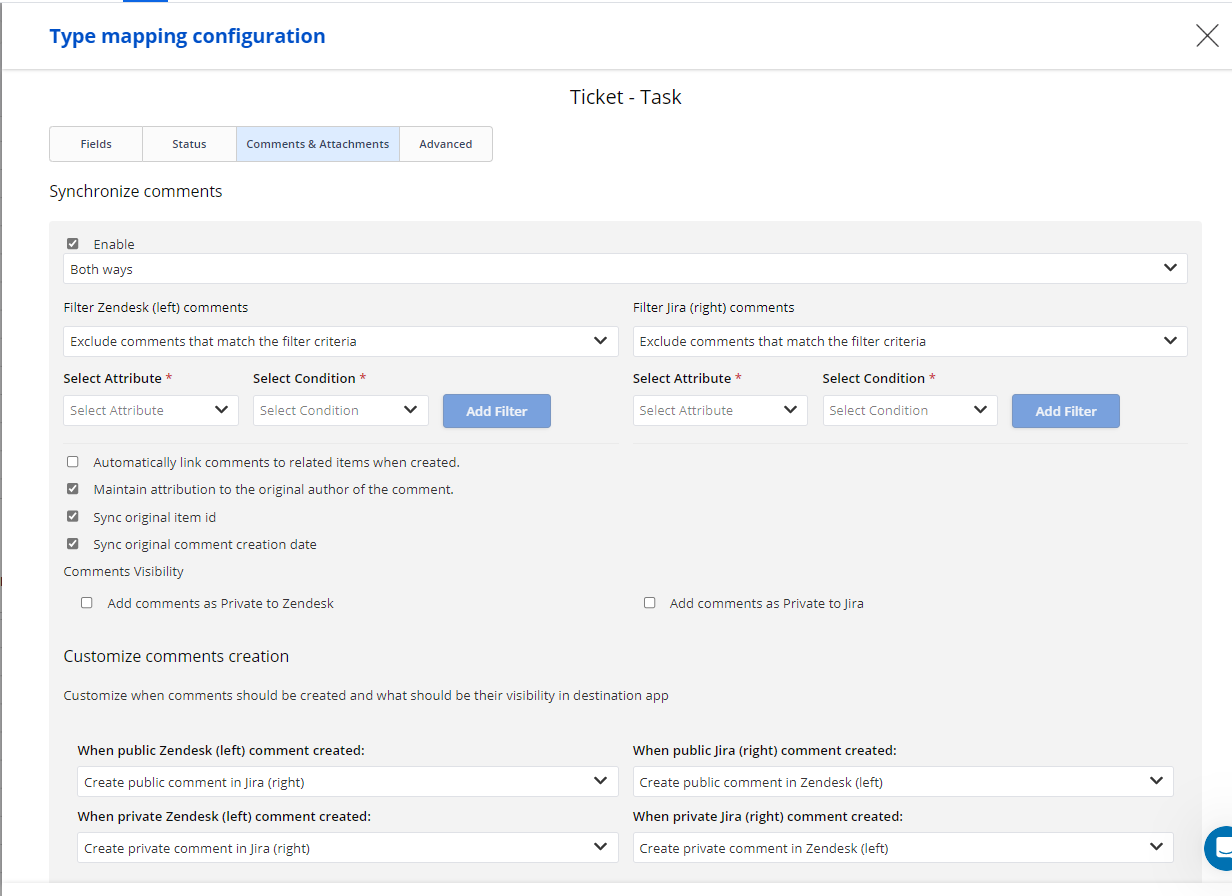Uncheck Maintain attribution to original author

pos(73,489)
